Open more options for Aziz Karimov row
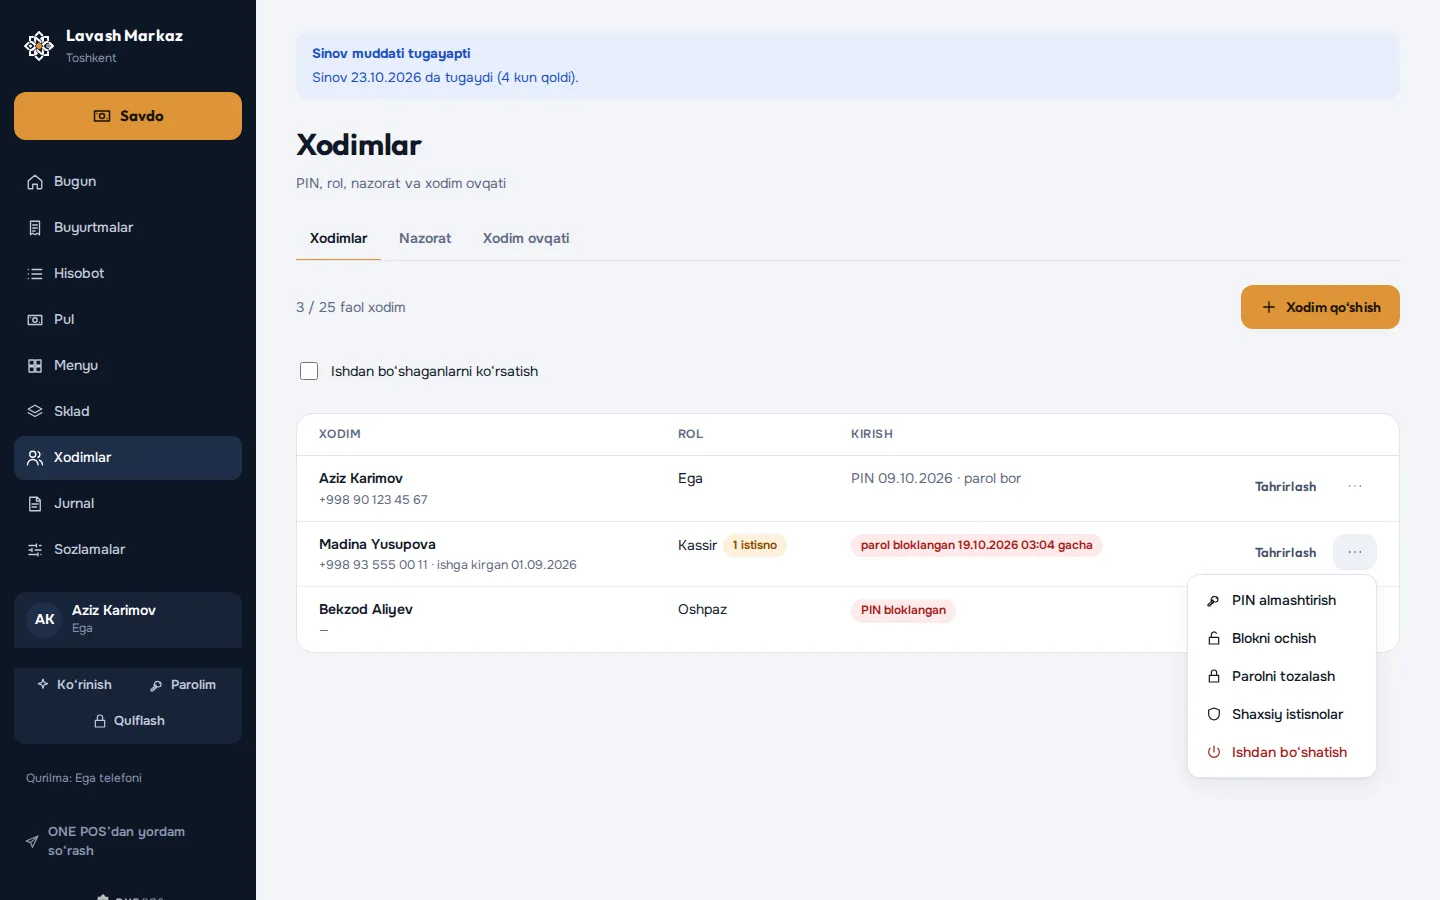Screen dimensions: 1440x900 1355,486
